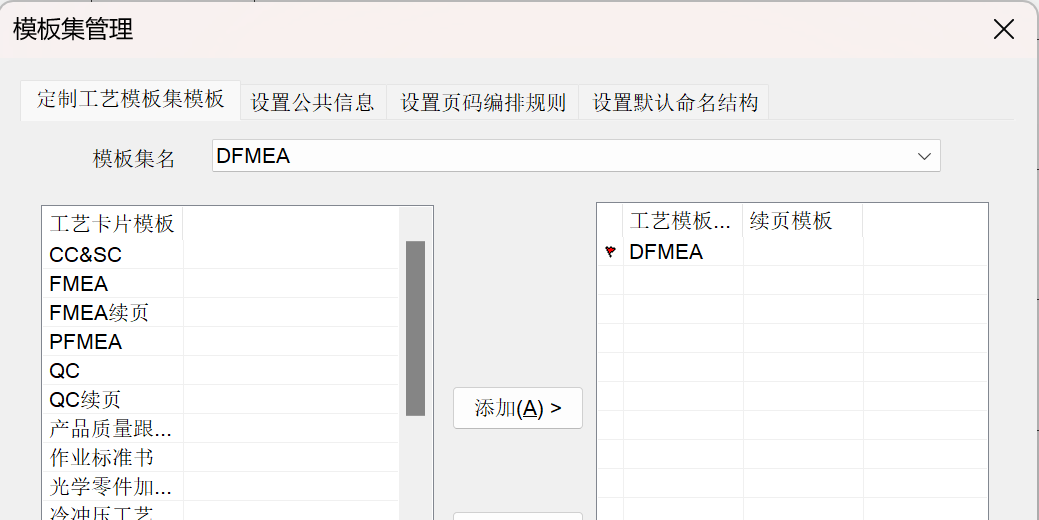Image resolution: width=1039 pixels, height=520 pixels.
Task: Select the PFMEA template
Action: [x=221, y=342]
